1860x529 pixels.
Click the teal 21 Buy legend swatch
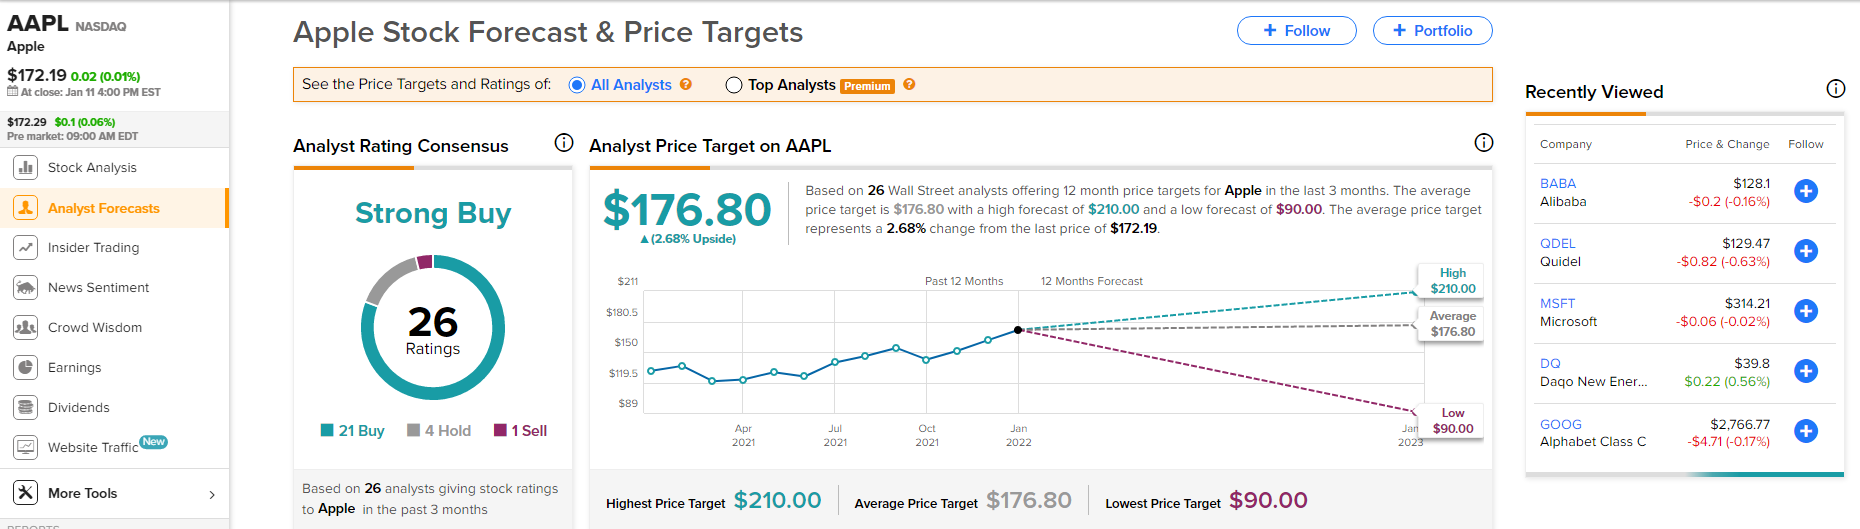coord(327,430)
